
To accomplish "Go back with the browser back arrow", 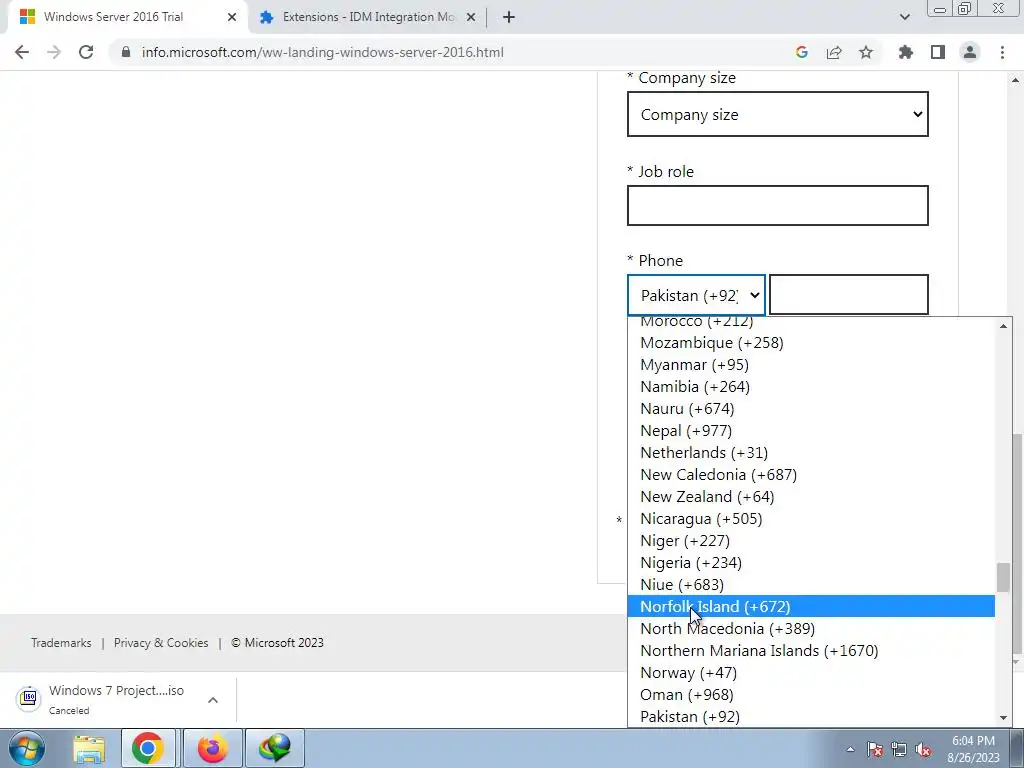I will 22,52.
